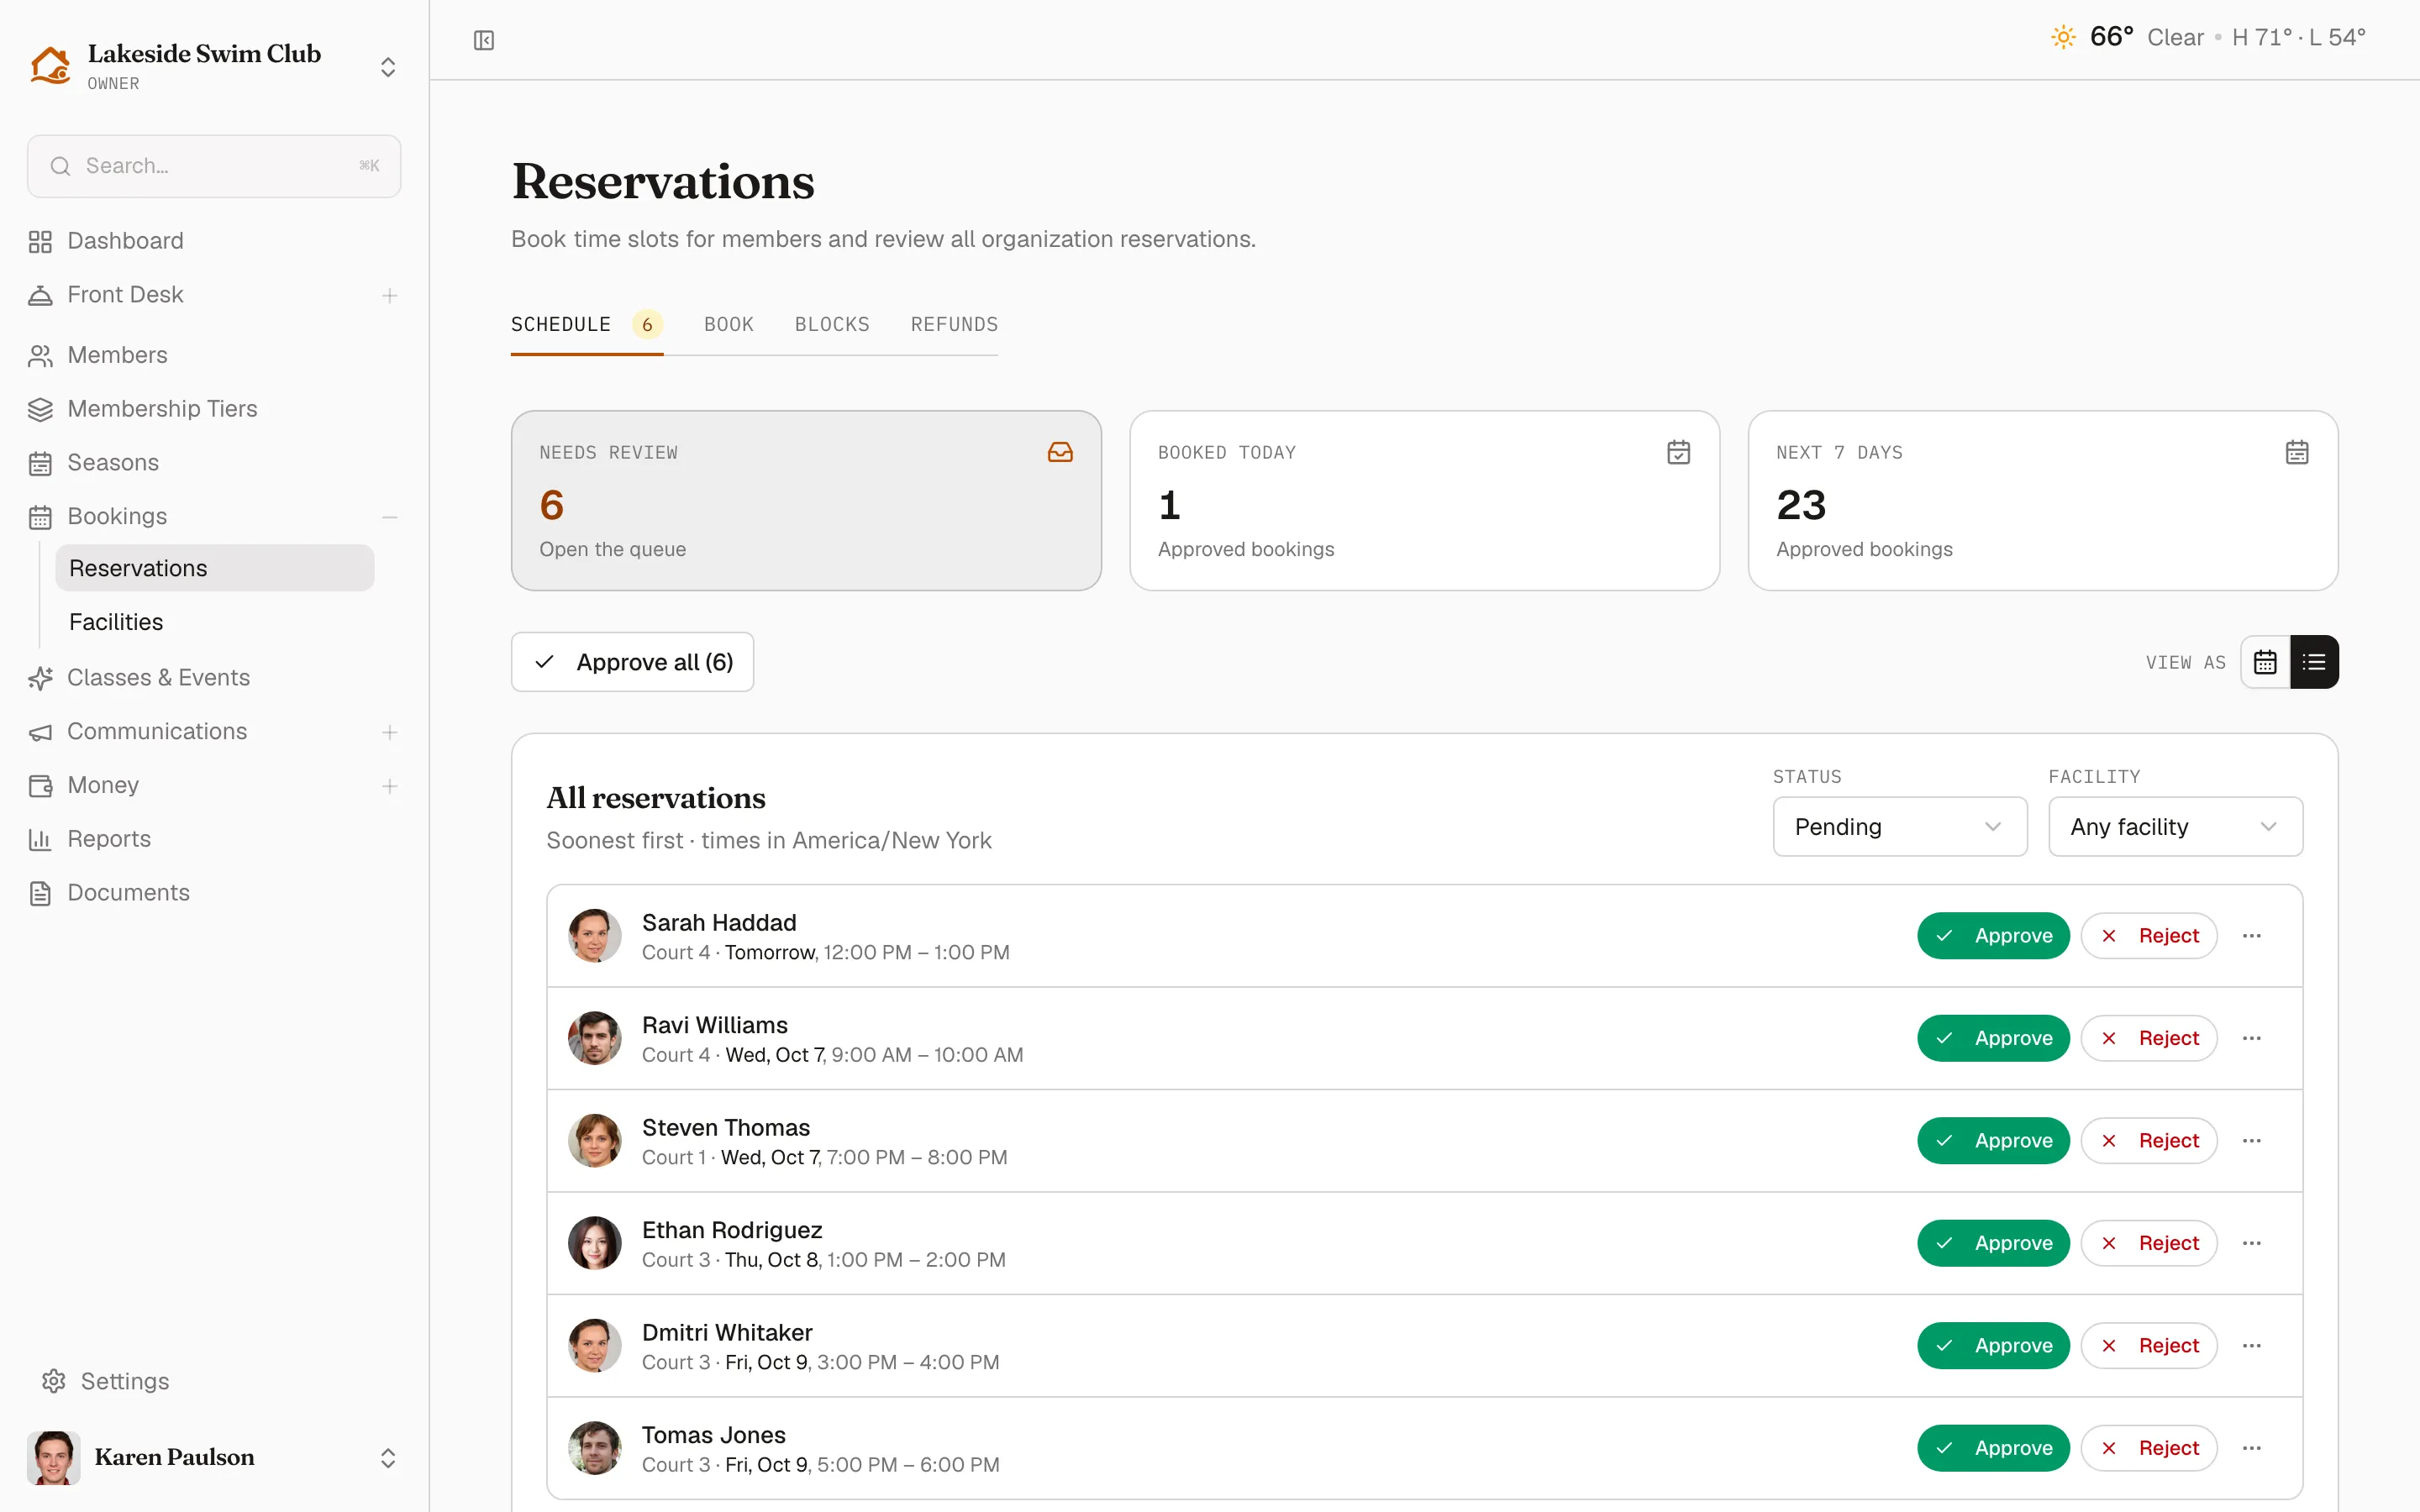Image resolution: width=2420 pixels, height=1512 pixels.
Task: Focus the Search input field
Action: [x=214, y=166]
